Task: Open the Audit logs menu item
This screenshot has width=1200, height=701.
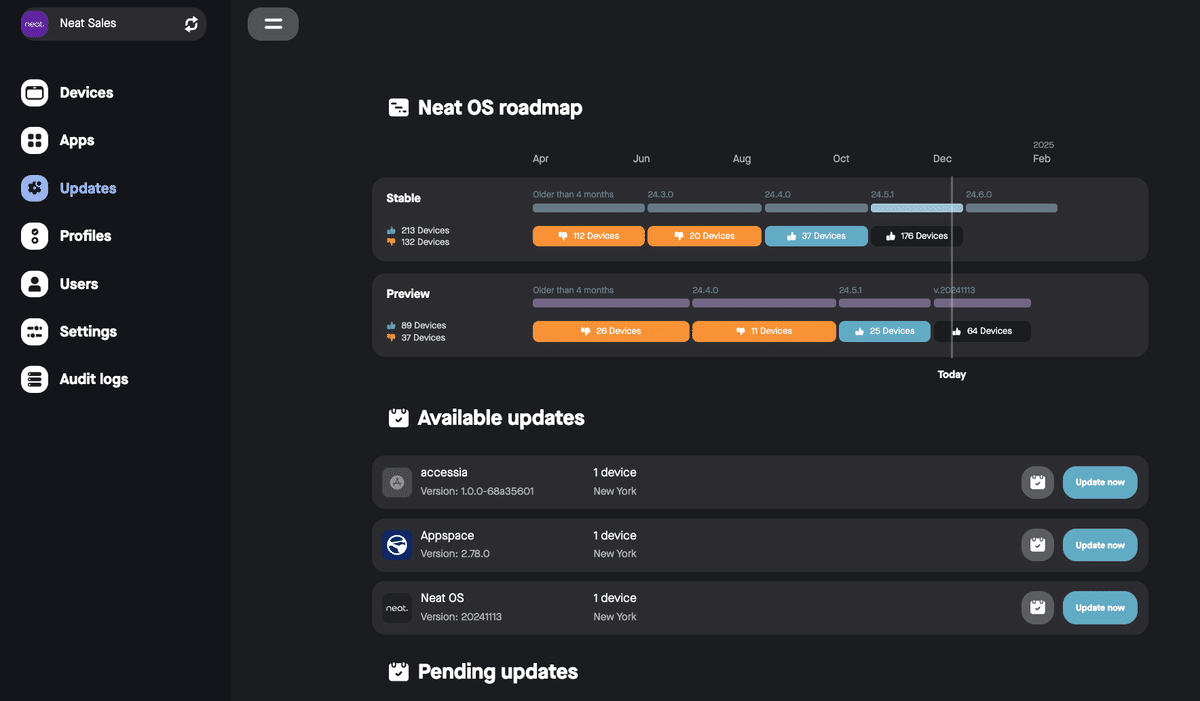Action: click(x=94, y=379)
